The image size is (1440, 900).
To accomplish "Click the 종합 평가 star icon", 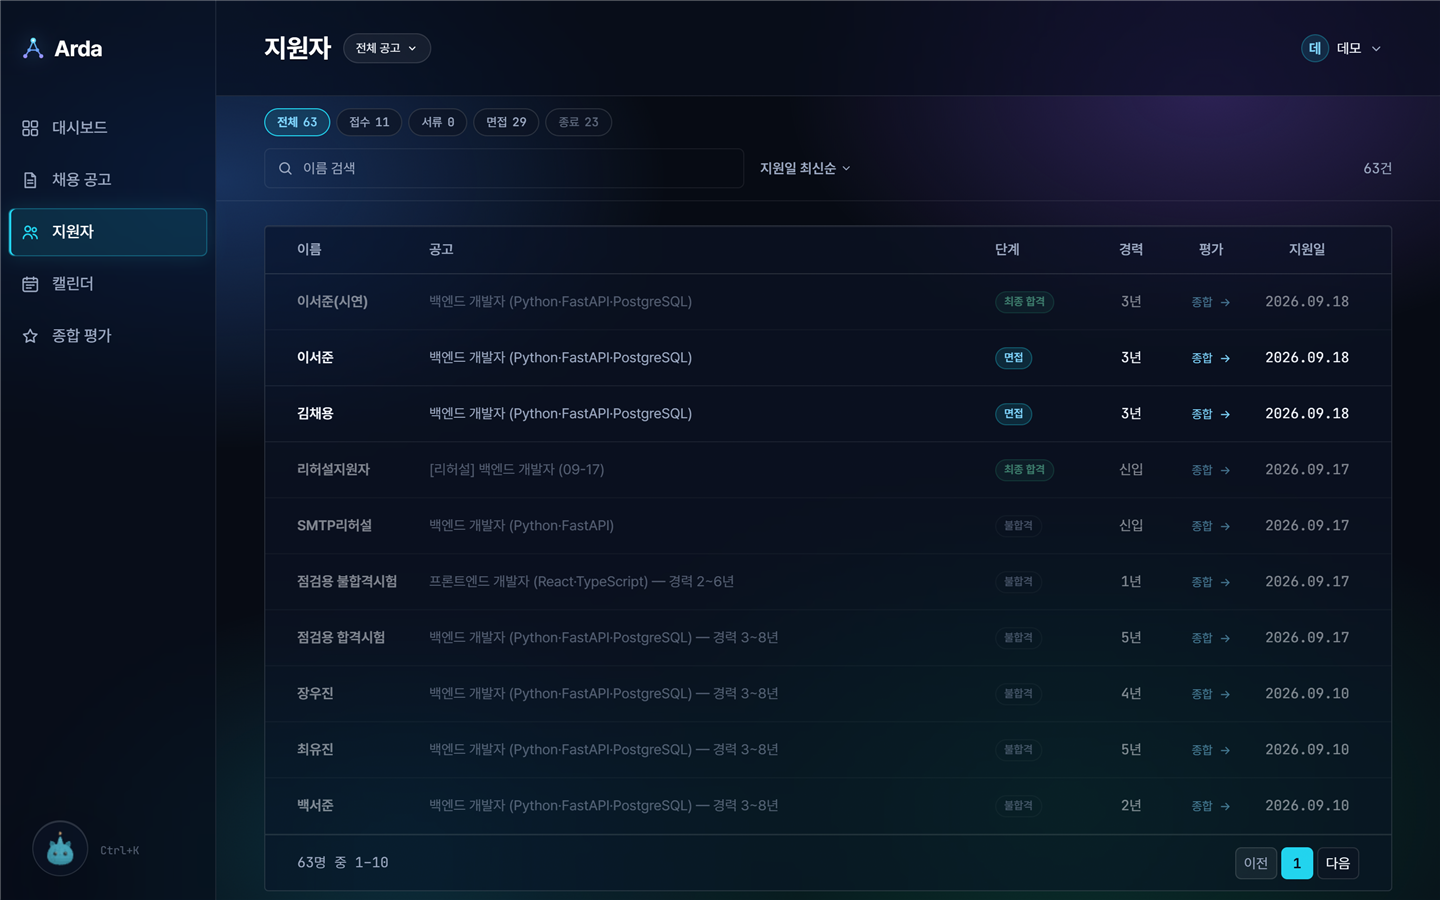I will coord(30,336).
